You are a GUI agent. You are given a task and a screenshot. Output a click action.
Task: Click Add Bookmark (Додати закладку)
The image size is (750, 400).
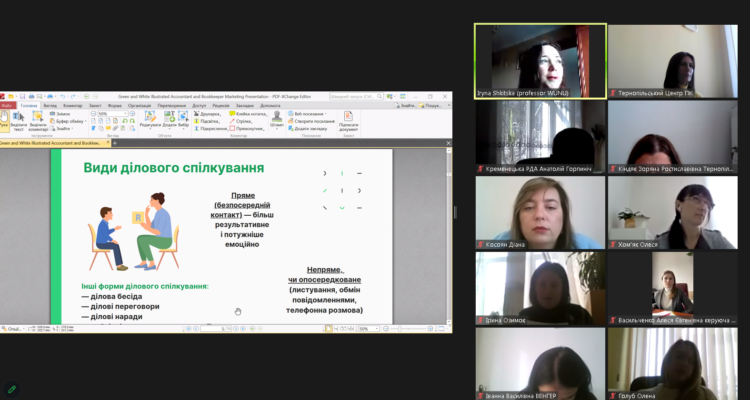click(x=308, y=129)
